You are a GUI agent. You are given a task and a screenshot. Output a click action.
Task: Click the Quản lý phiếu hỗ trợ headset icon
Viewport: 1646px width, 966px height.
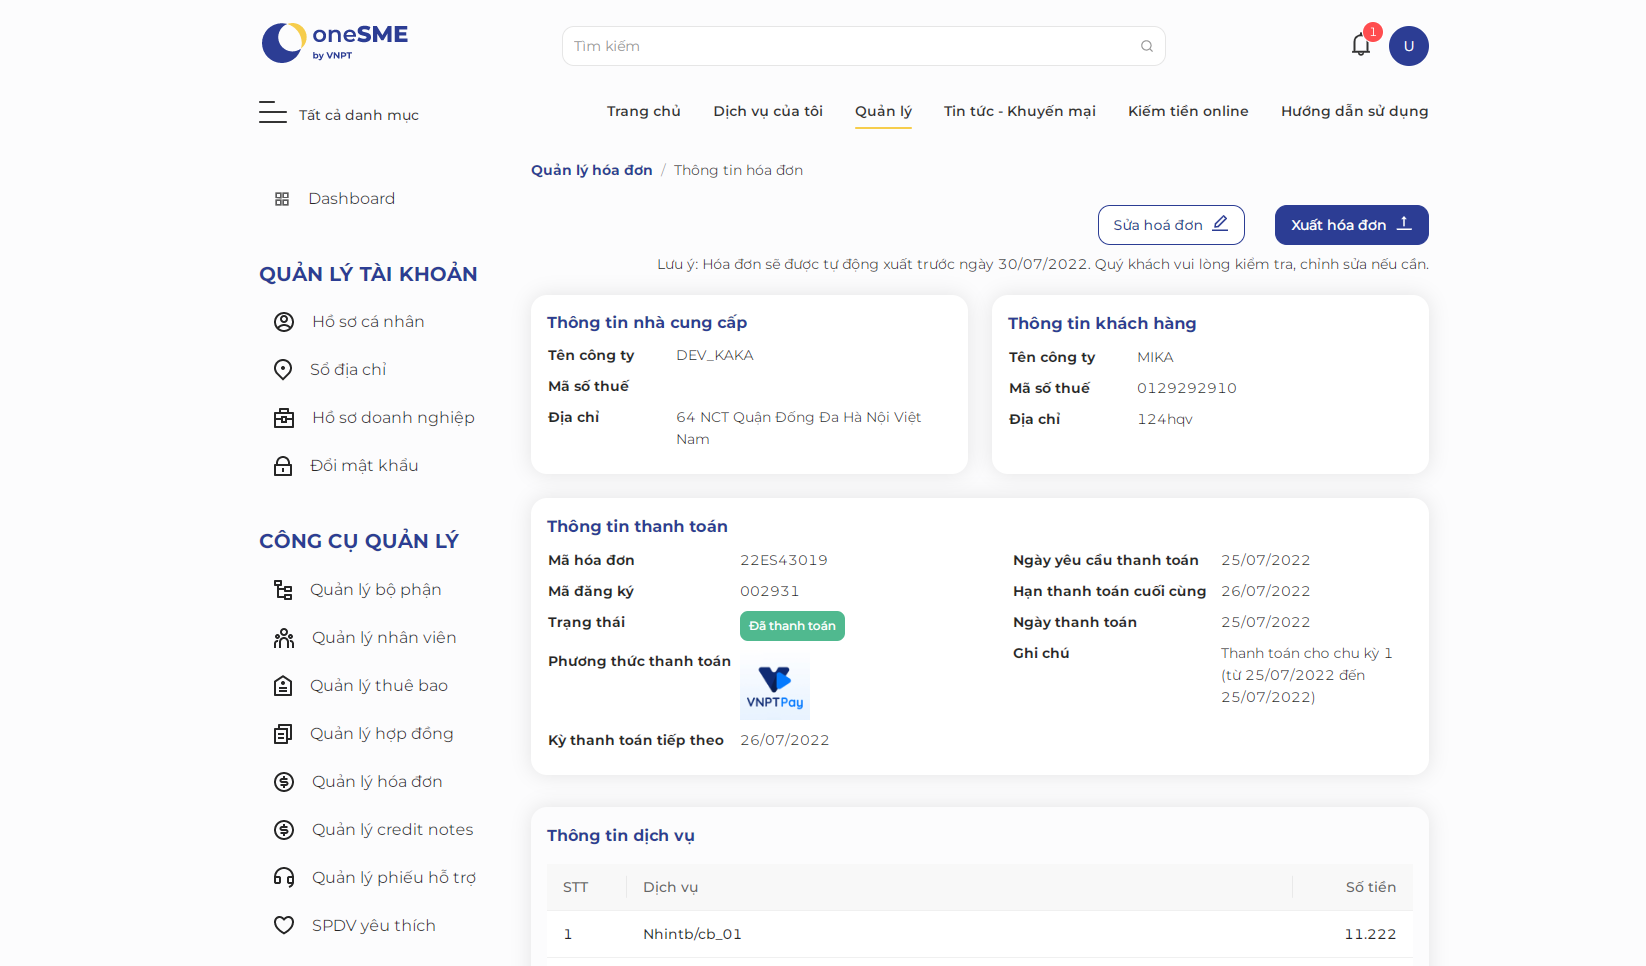pyautogui.click(x=284, y=878)
